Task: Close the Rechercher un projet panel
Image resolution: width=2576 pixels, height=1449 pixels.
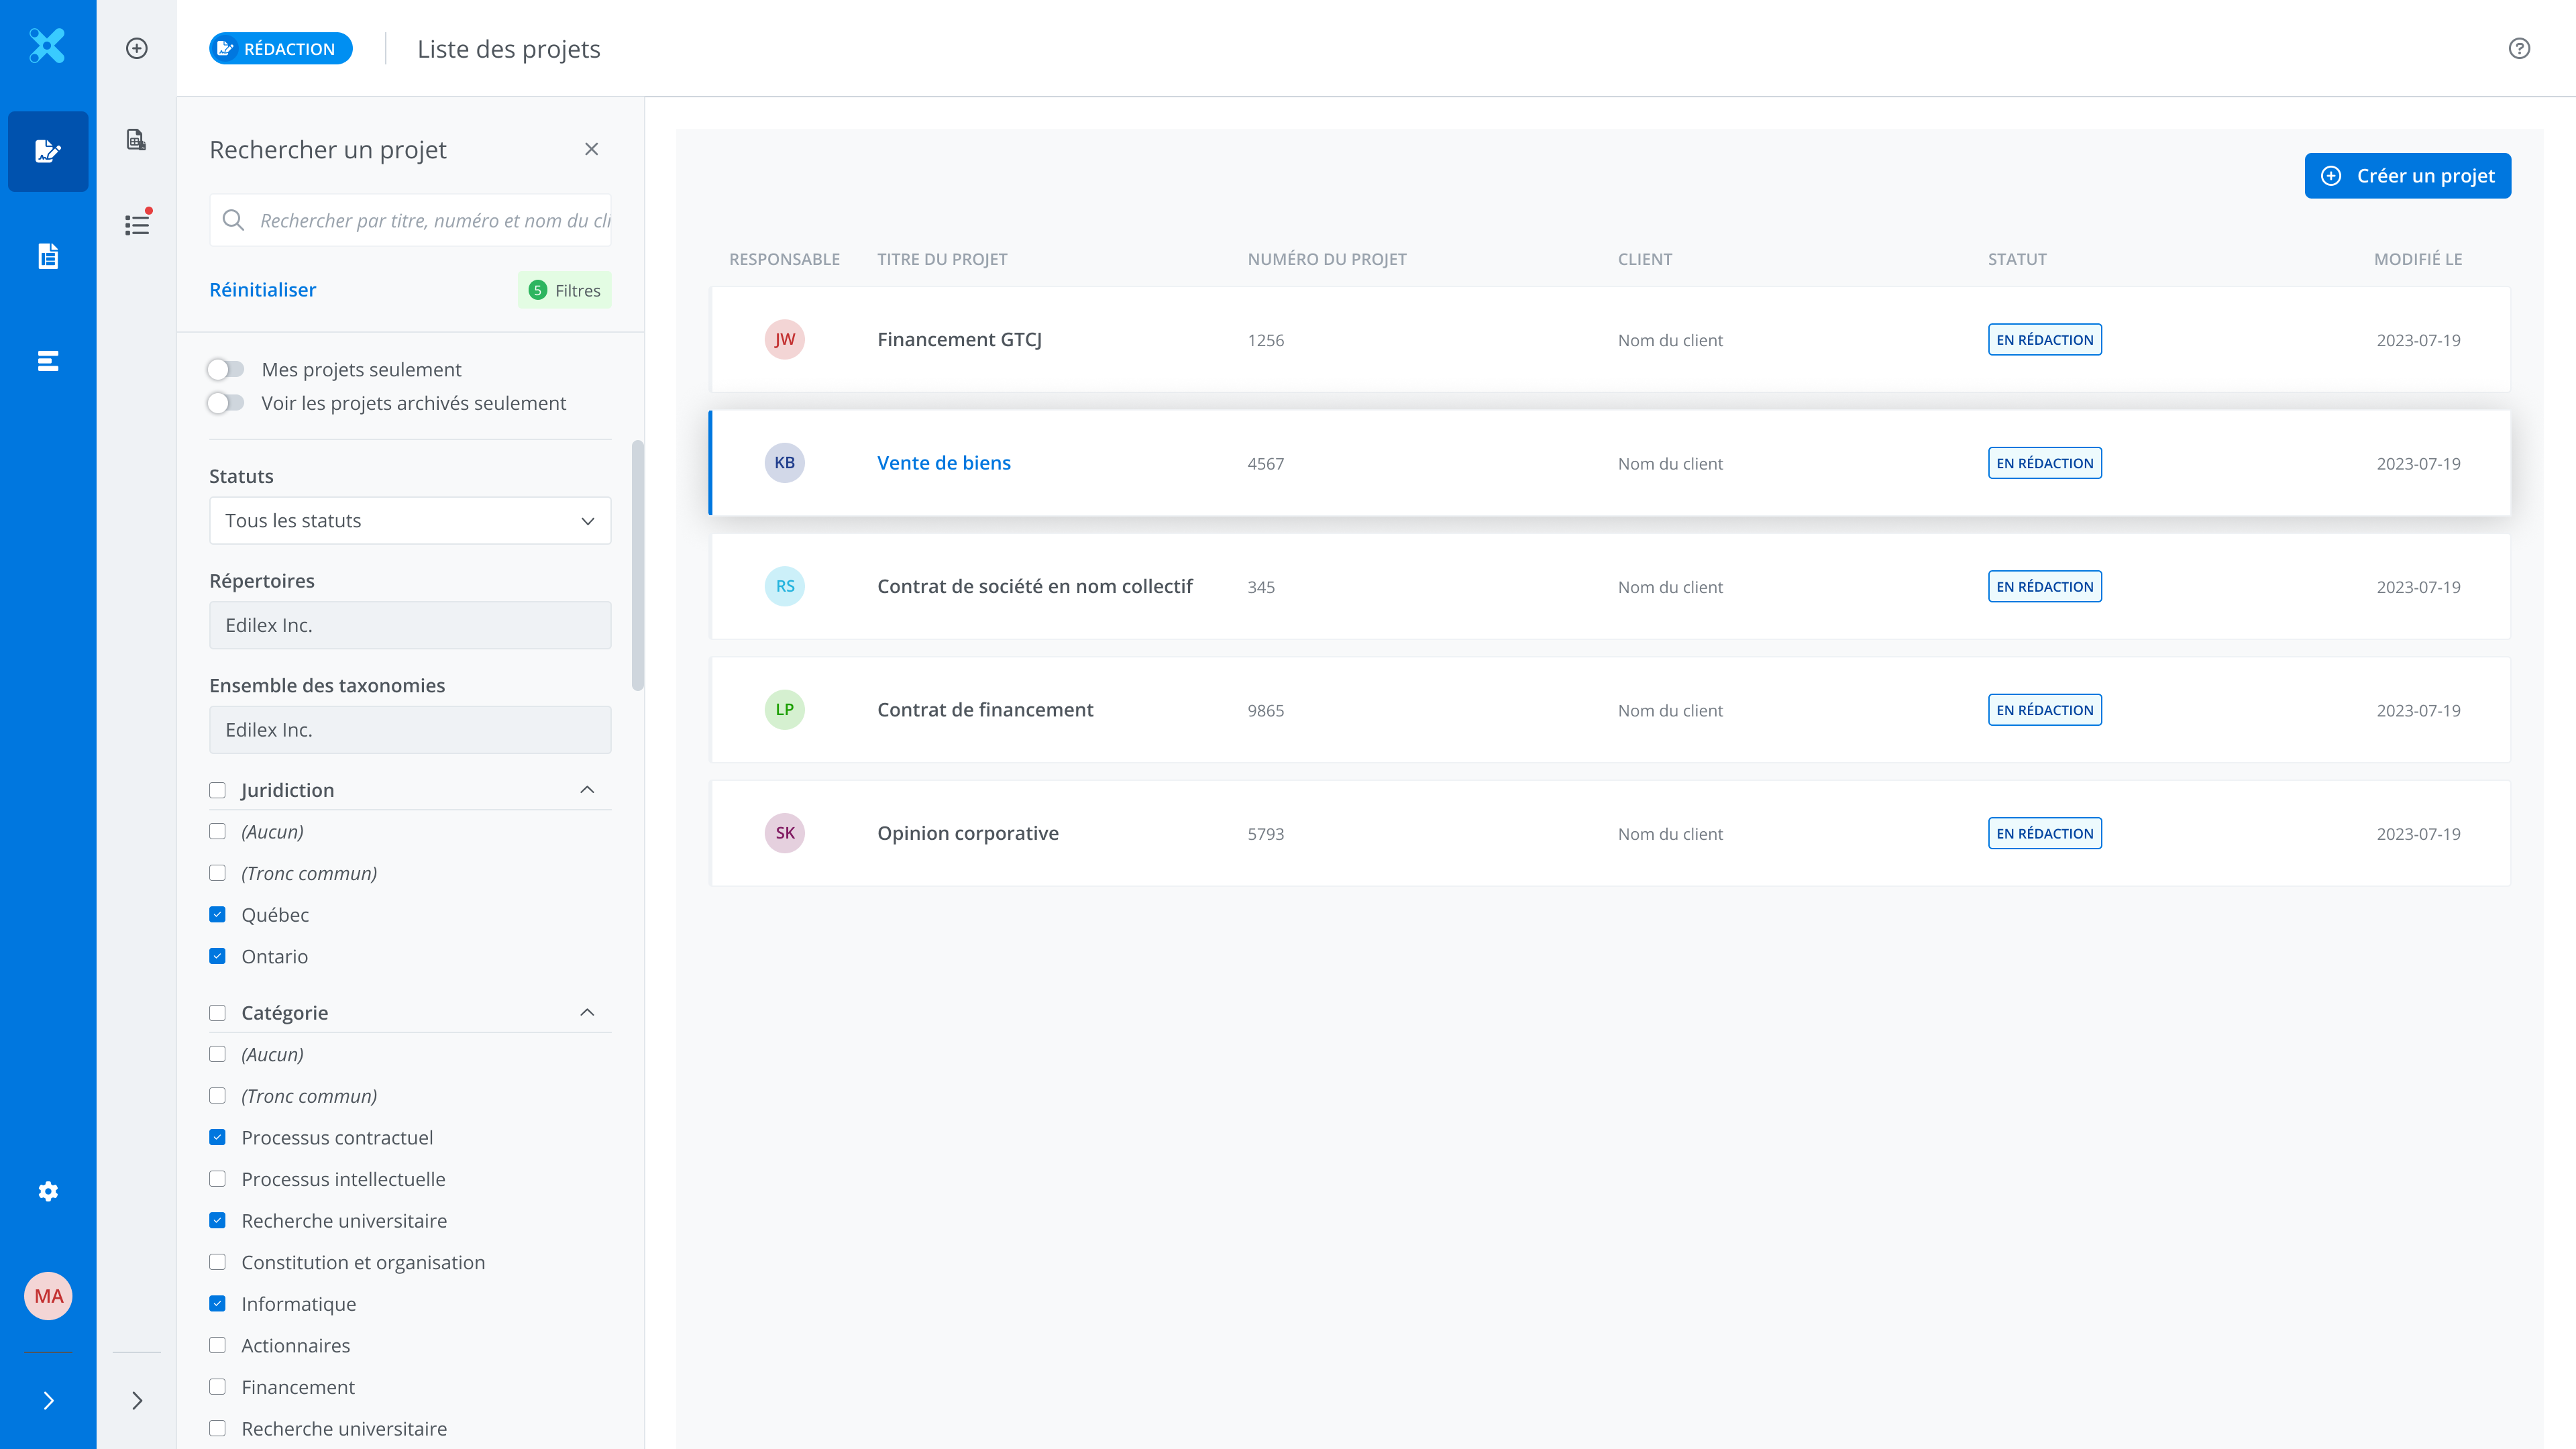Action: (591, 149)
